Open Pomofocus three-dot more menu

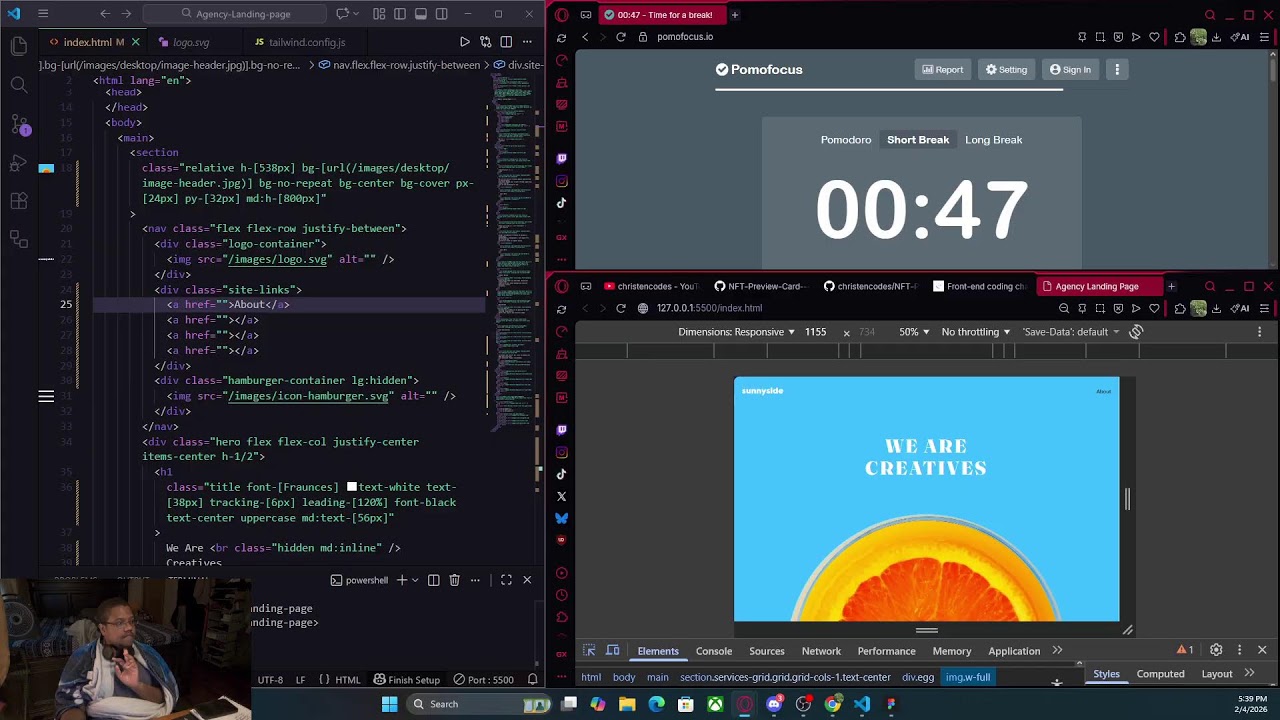pos(1117,69)
